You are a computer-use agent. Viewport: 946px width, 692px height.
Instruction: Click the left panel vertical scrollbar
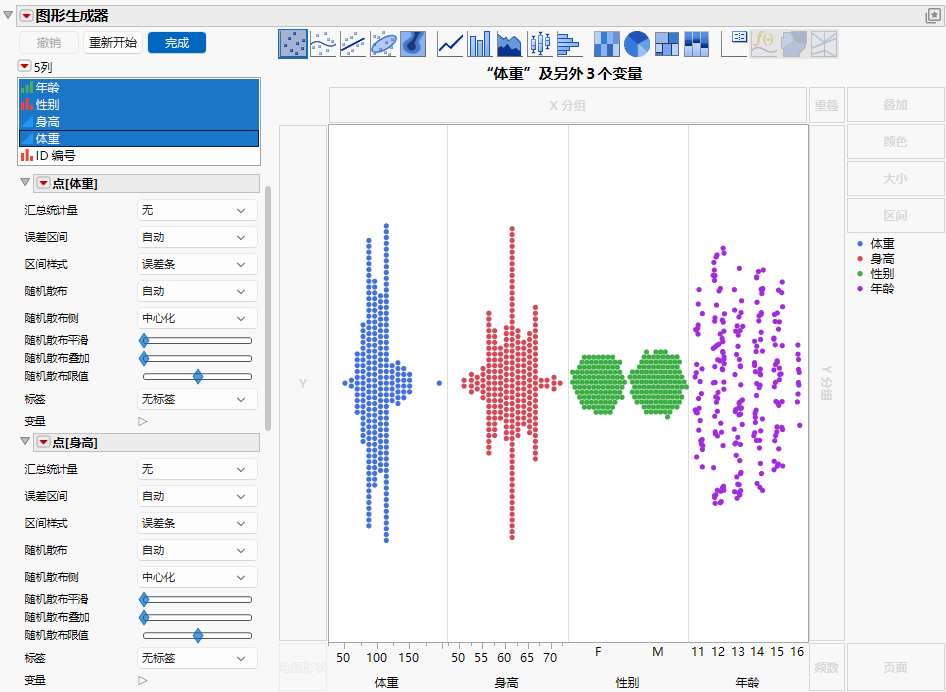coord(268,308)
